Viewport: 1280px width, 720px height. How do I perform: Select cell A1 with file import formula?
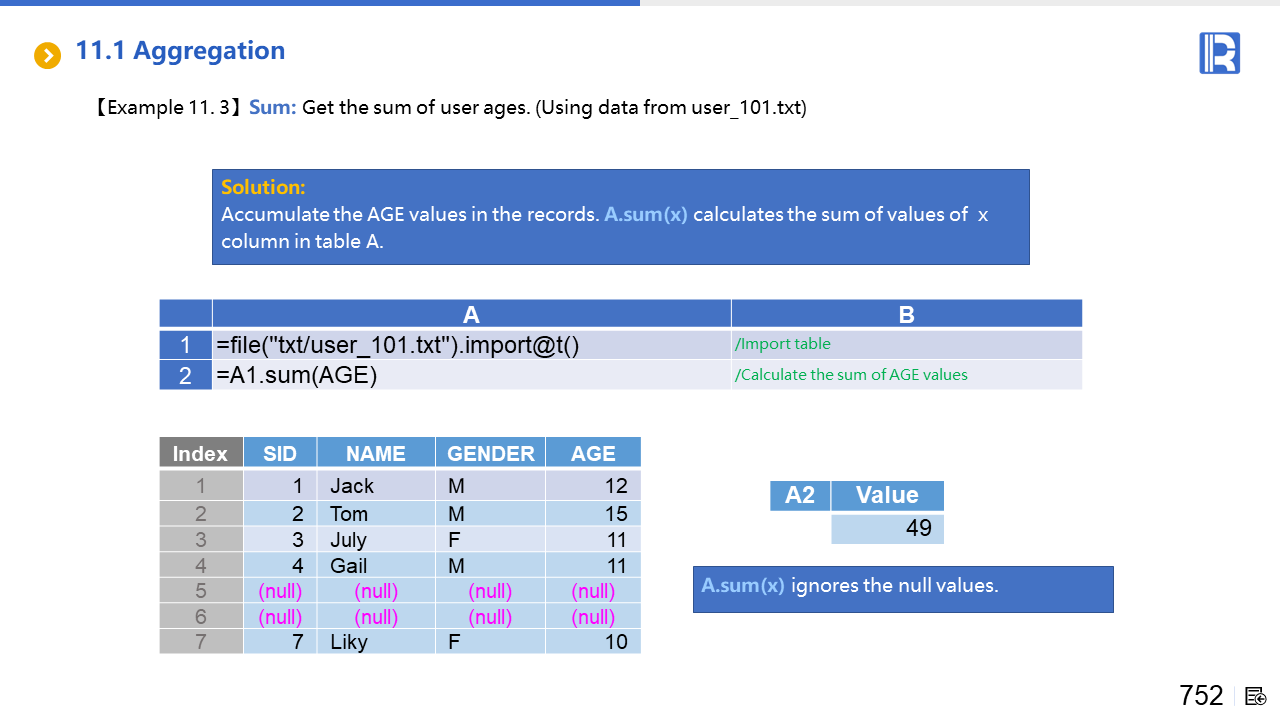(x=471, y=345)
